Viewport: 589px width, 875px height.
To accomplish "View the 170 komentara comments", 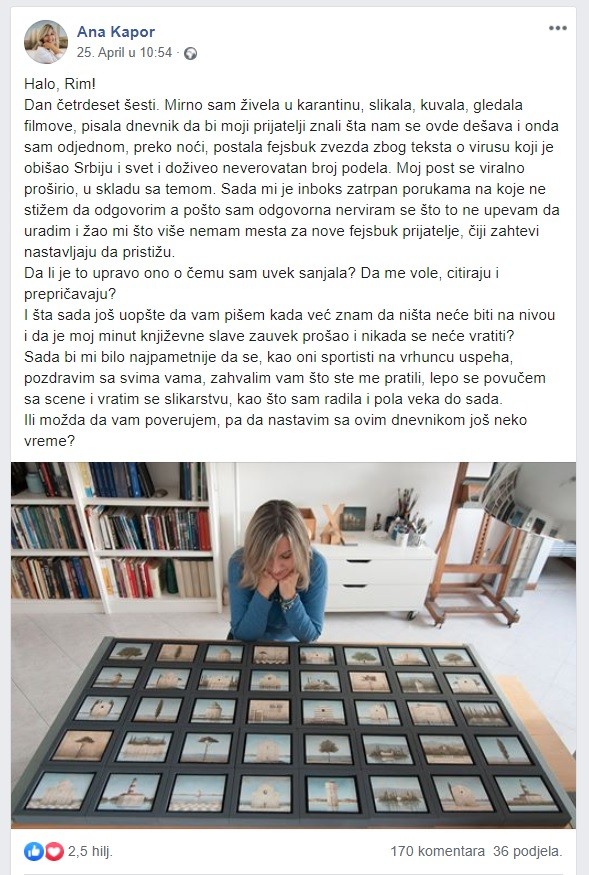I will point(437,851).
